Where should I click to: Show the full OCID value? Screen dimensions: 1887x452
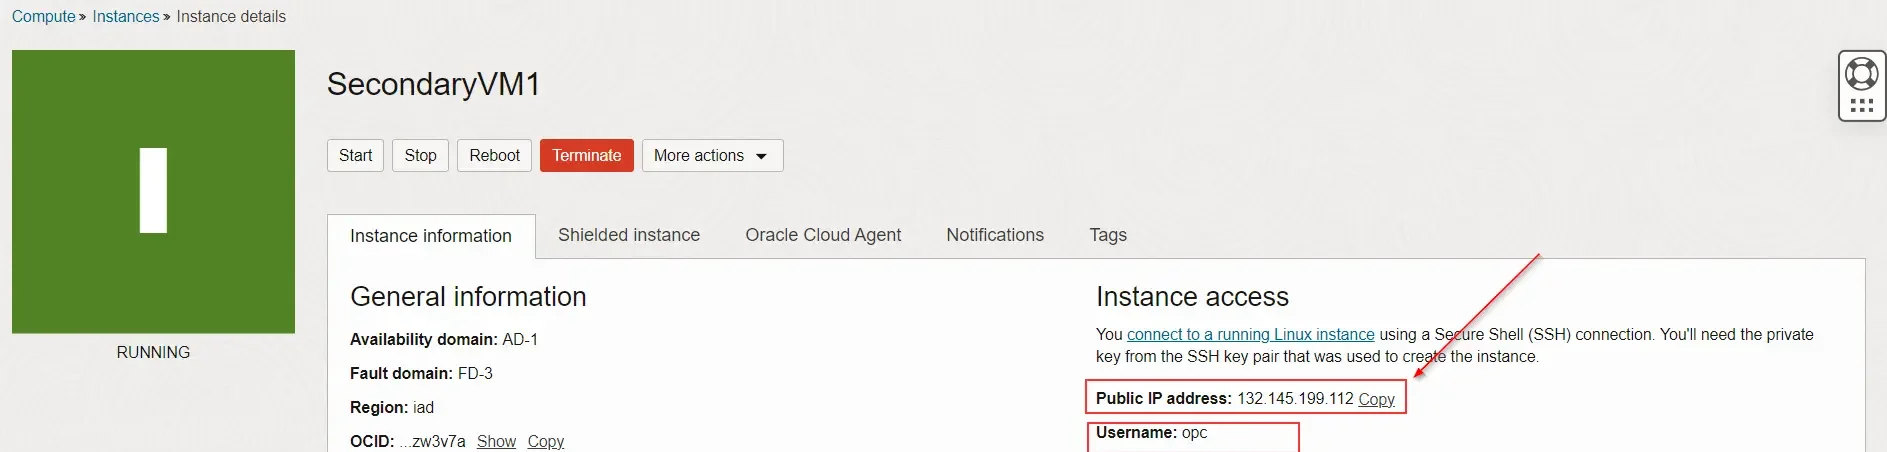click(496, 441)
